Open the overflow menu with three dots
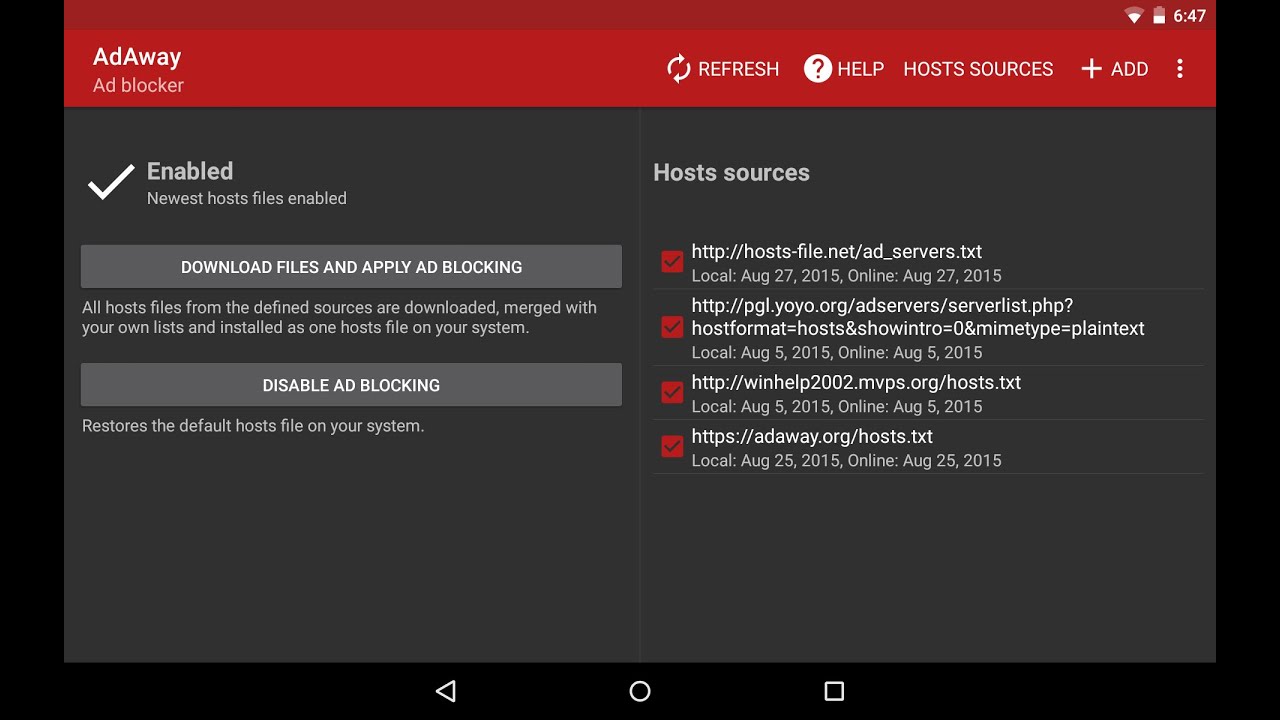1280x720 pixels. (1179, 68)
